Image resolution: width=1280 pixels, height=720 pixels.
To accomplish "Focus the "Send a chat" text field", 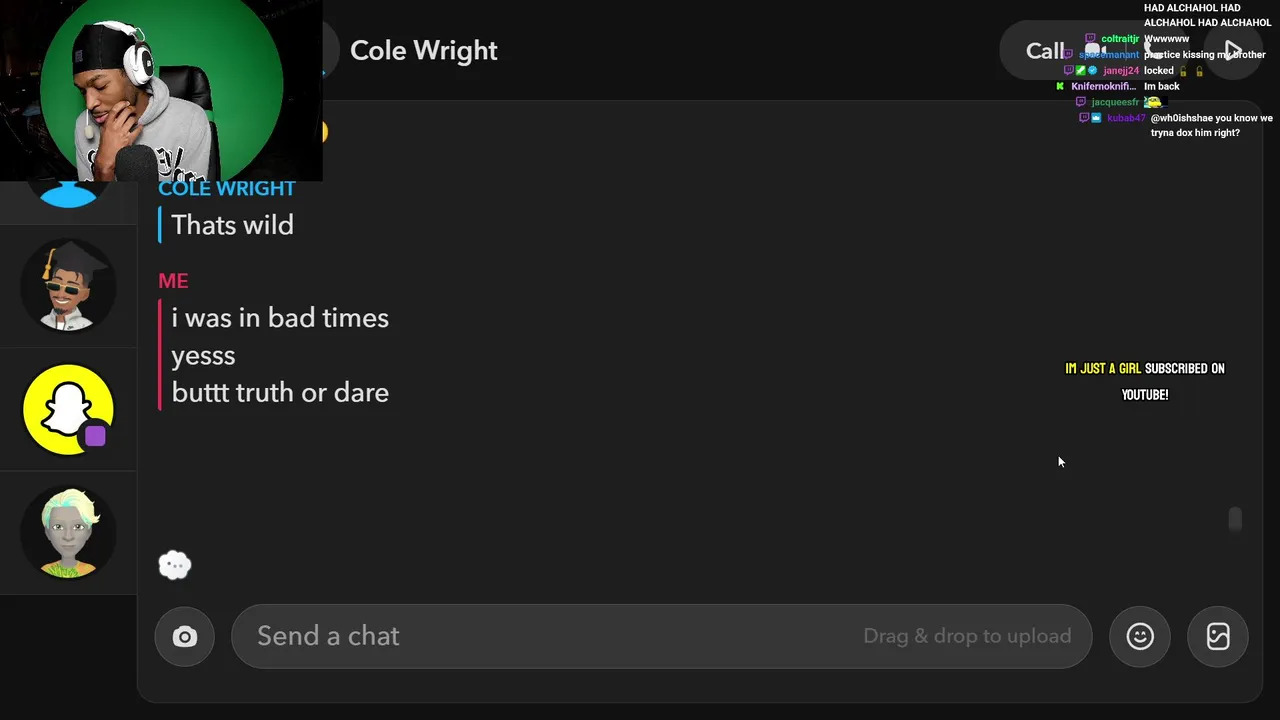I will pyautogui.click(x=550, y=636).
